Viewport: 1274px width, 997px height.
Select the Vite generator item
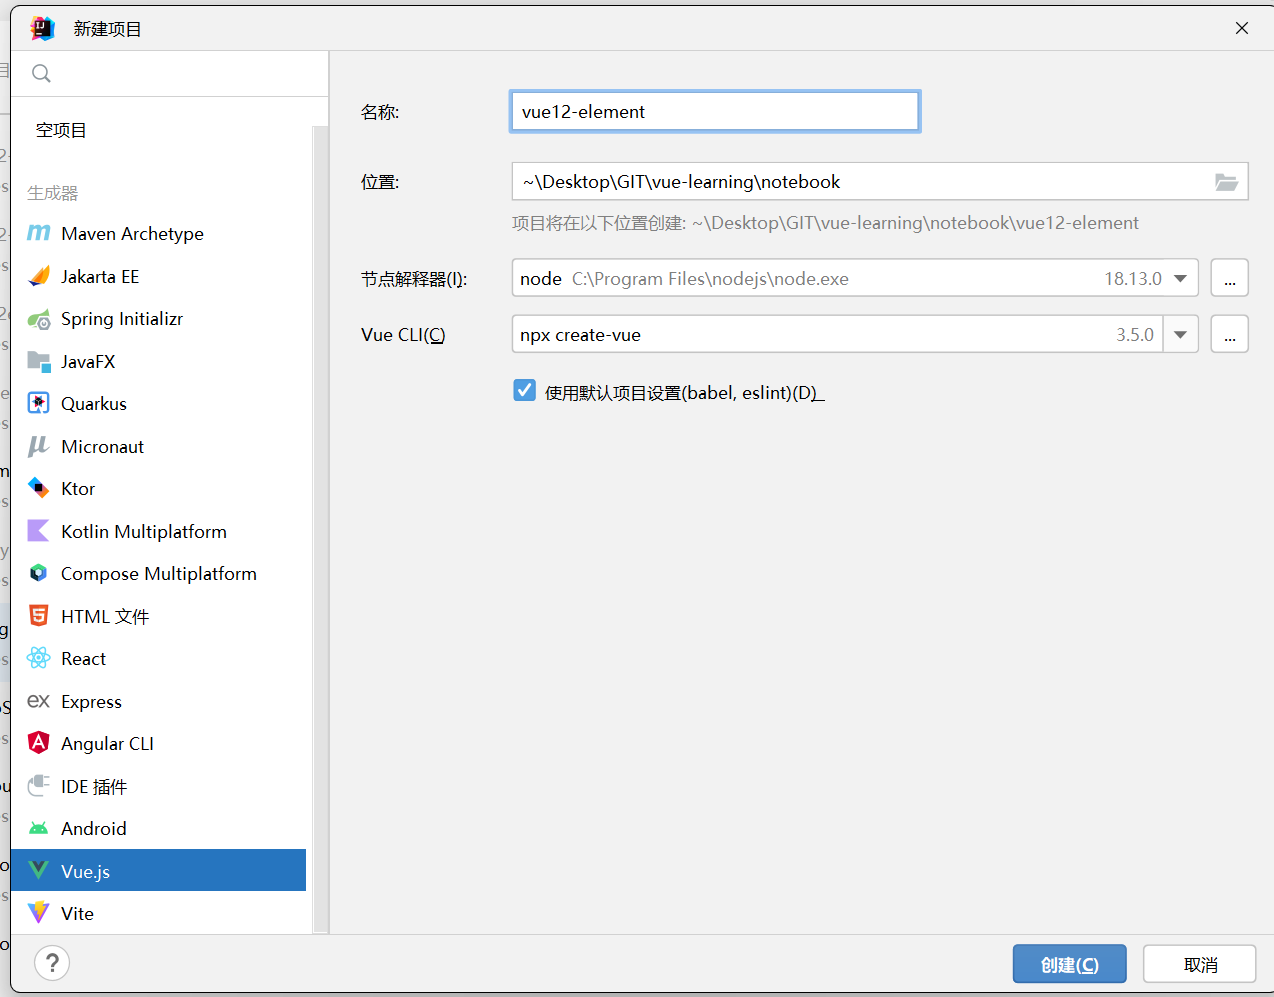coord(77,913)
